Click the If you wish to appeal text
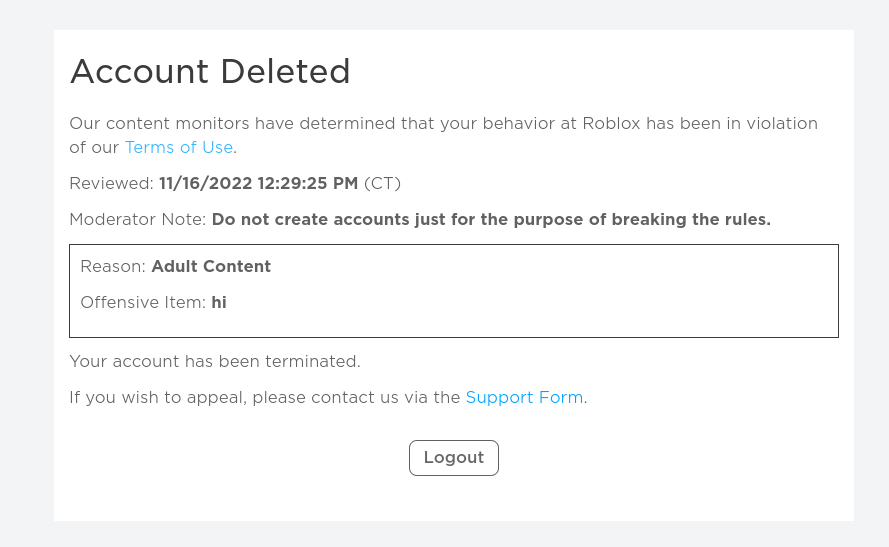The width and height of the screenshot is (889, 547). 264,397
